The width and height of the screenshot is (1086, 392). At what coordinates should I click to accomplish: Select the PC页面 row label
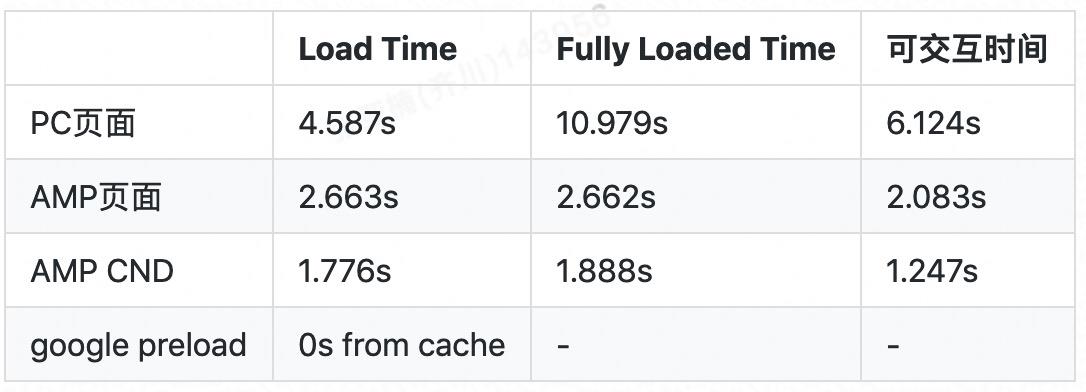coord(82,123)
